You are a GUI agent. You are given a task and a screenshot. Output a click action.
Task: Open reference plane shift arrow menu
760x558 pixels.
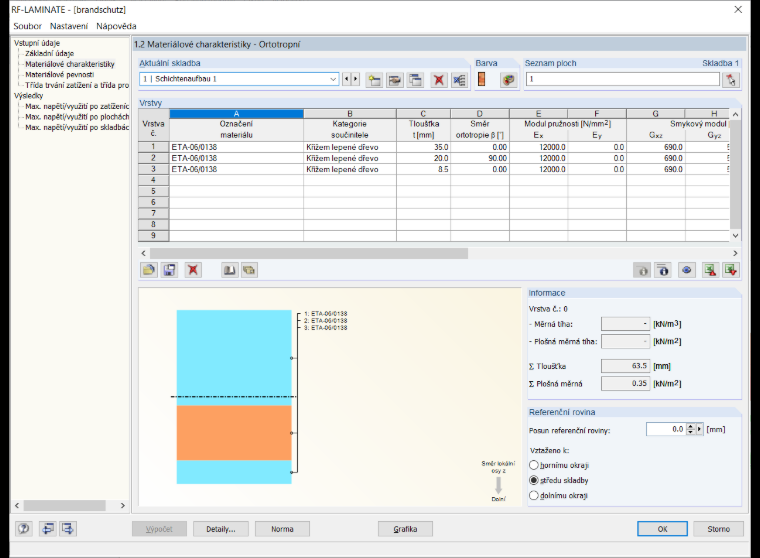pyautogui.click(x=699, y=429)
